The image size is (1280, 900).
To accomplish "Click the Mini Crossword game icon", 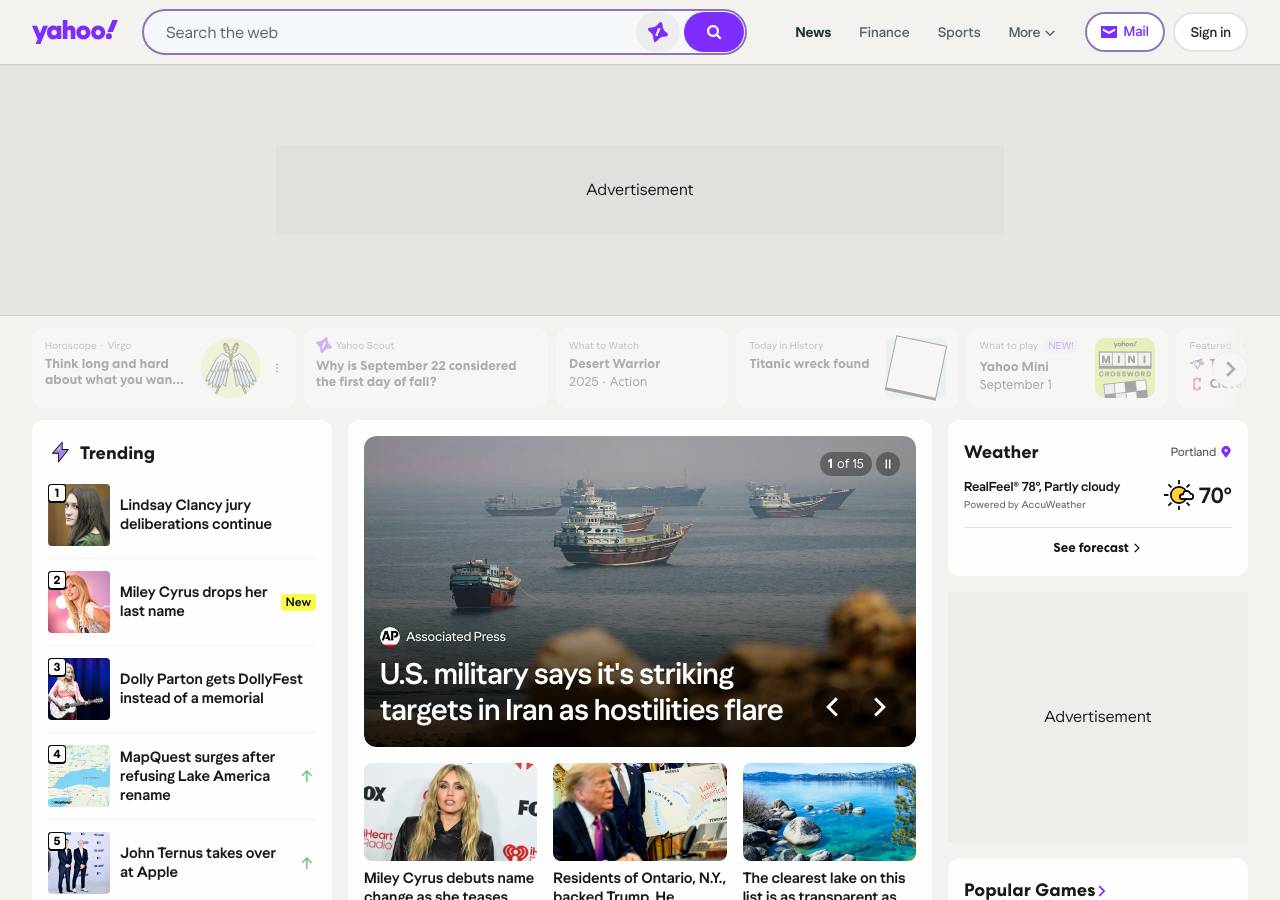I will [x=1125, y=368].
